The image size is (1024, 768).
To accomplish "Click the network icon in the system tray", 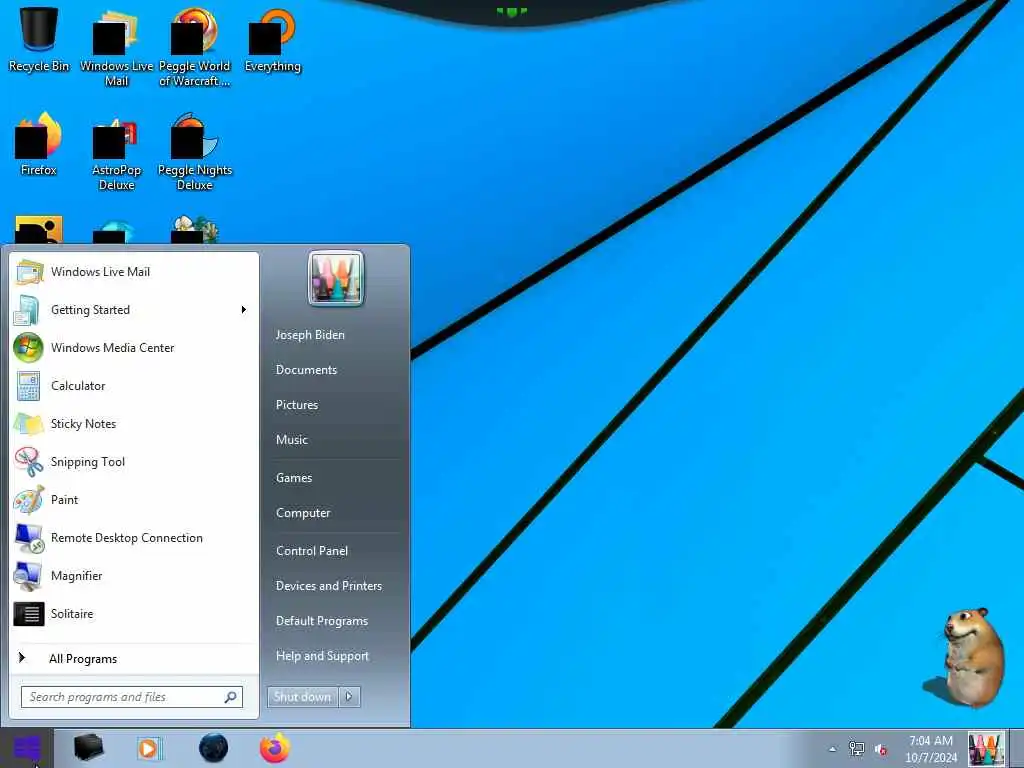I will tap(856, 748).
